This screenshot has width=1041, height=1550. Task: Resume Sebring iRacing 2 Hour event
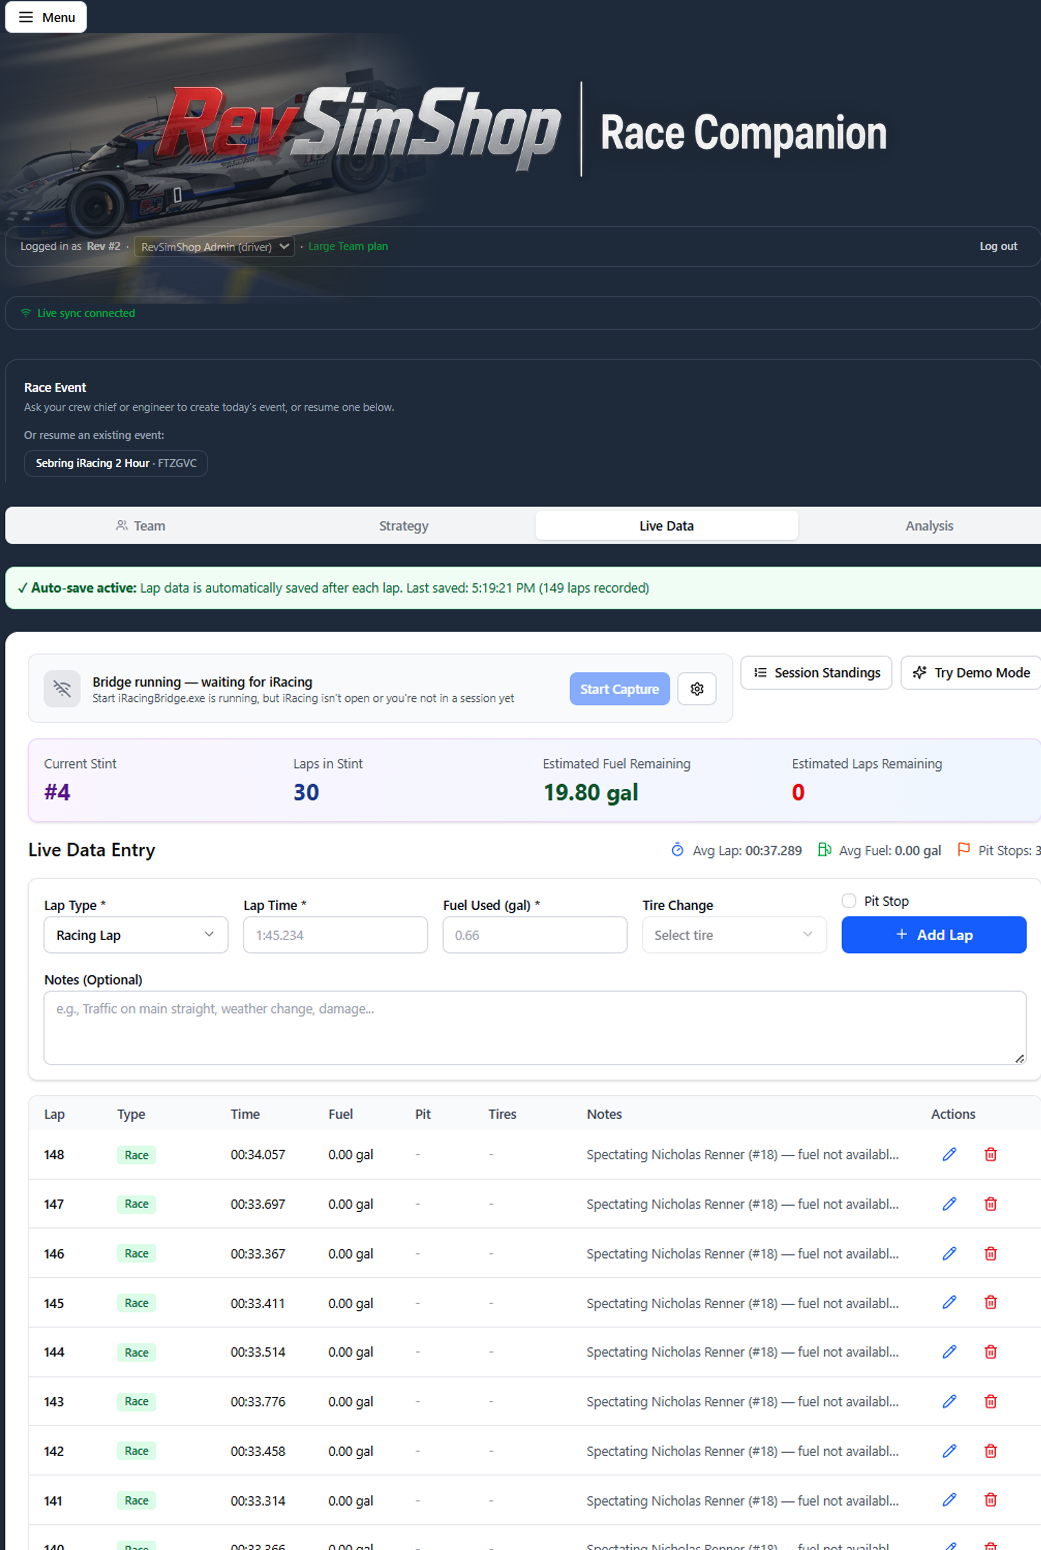[116, 463]
